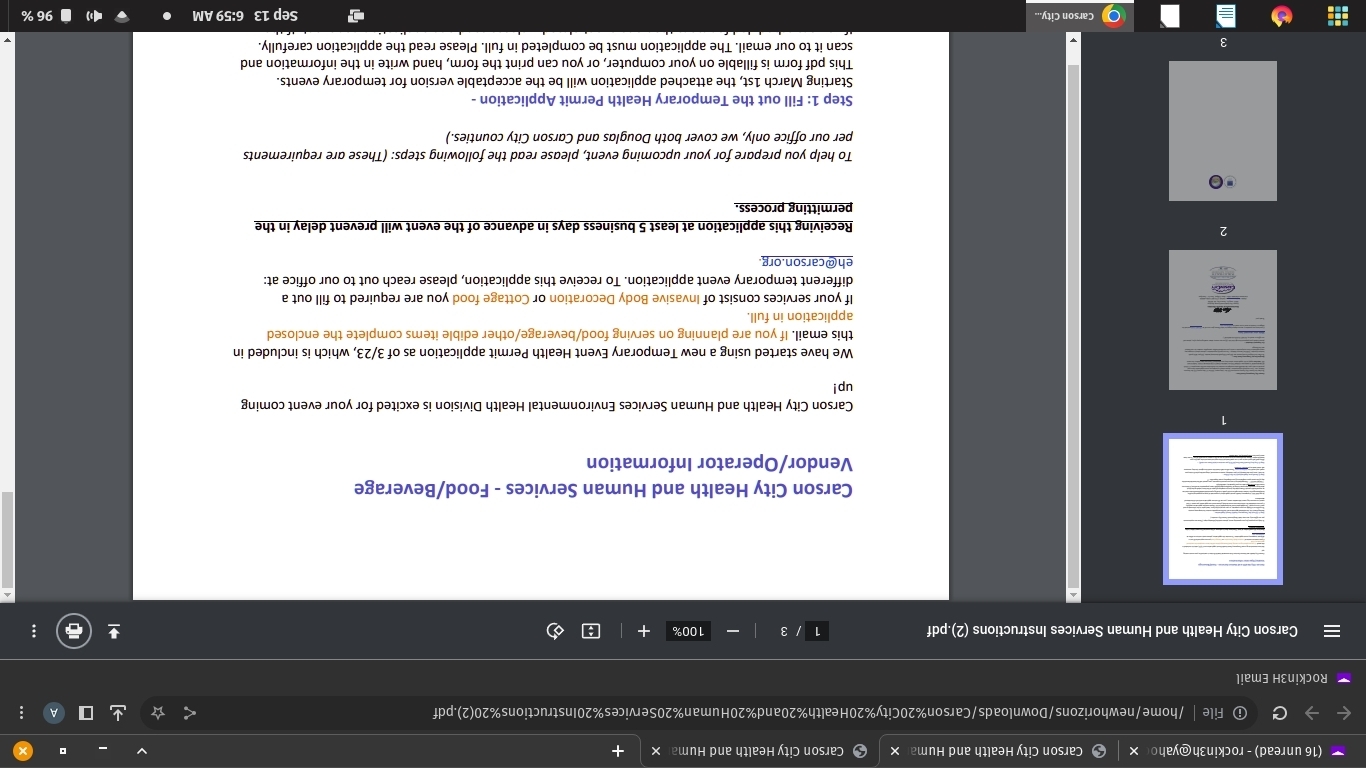Click the print icon in PDF toolbar

tap(73, 631)
